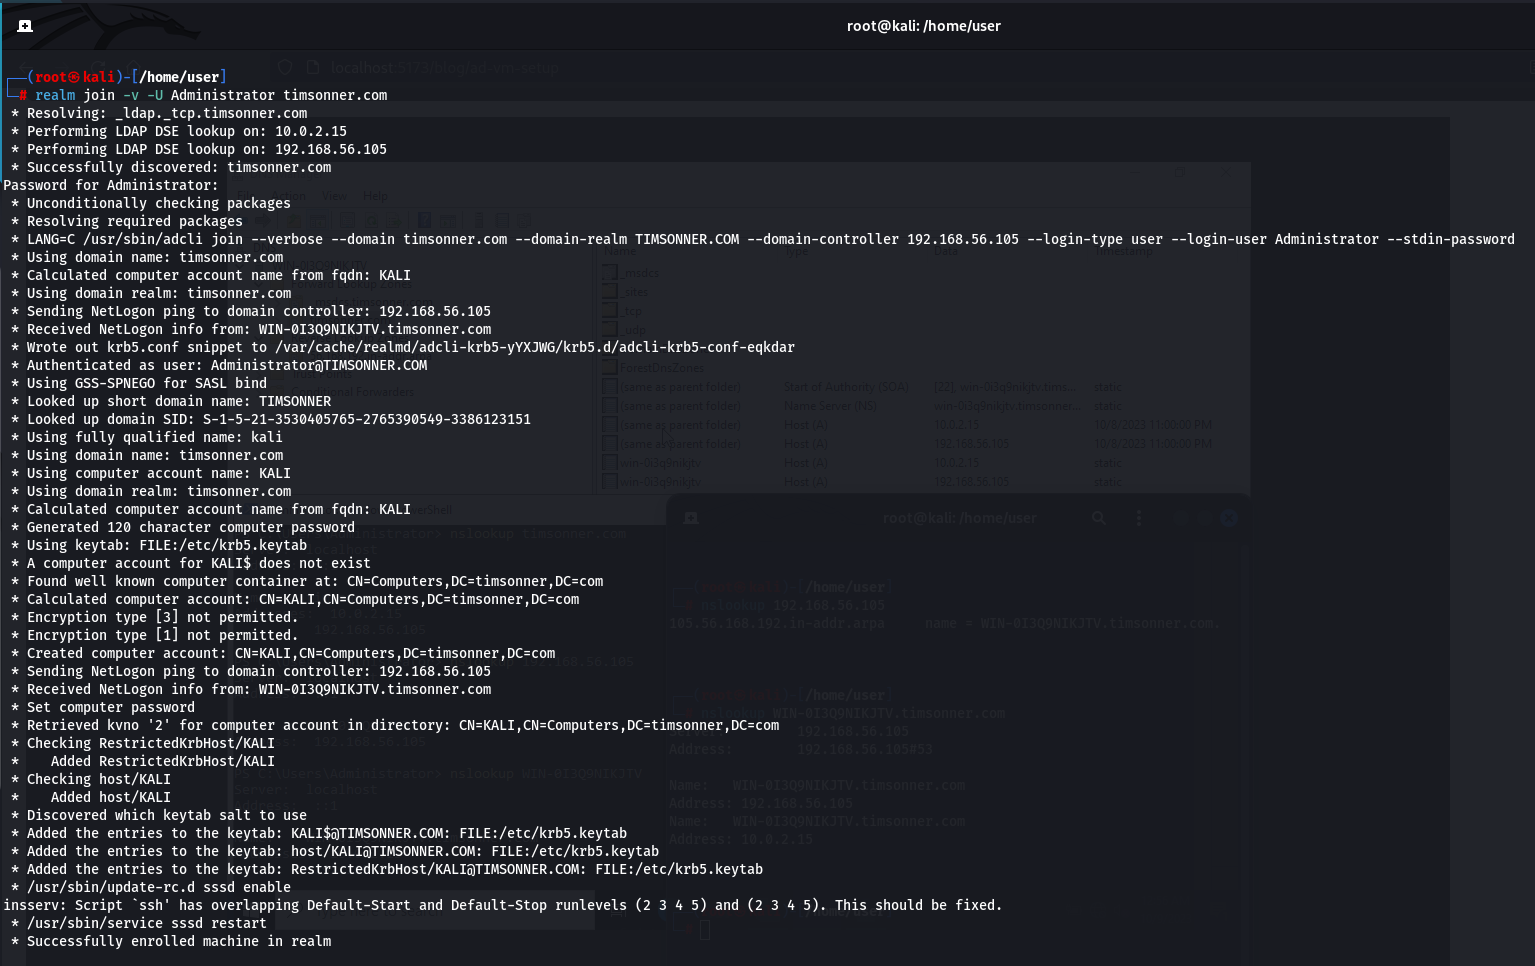Click the front terminal title 'root@kali: /home/user'

click(x=923, y=26)
